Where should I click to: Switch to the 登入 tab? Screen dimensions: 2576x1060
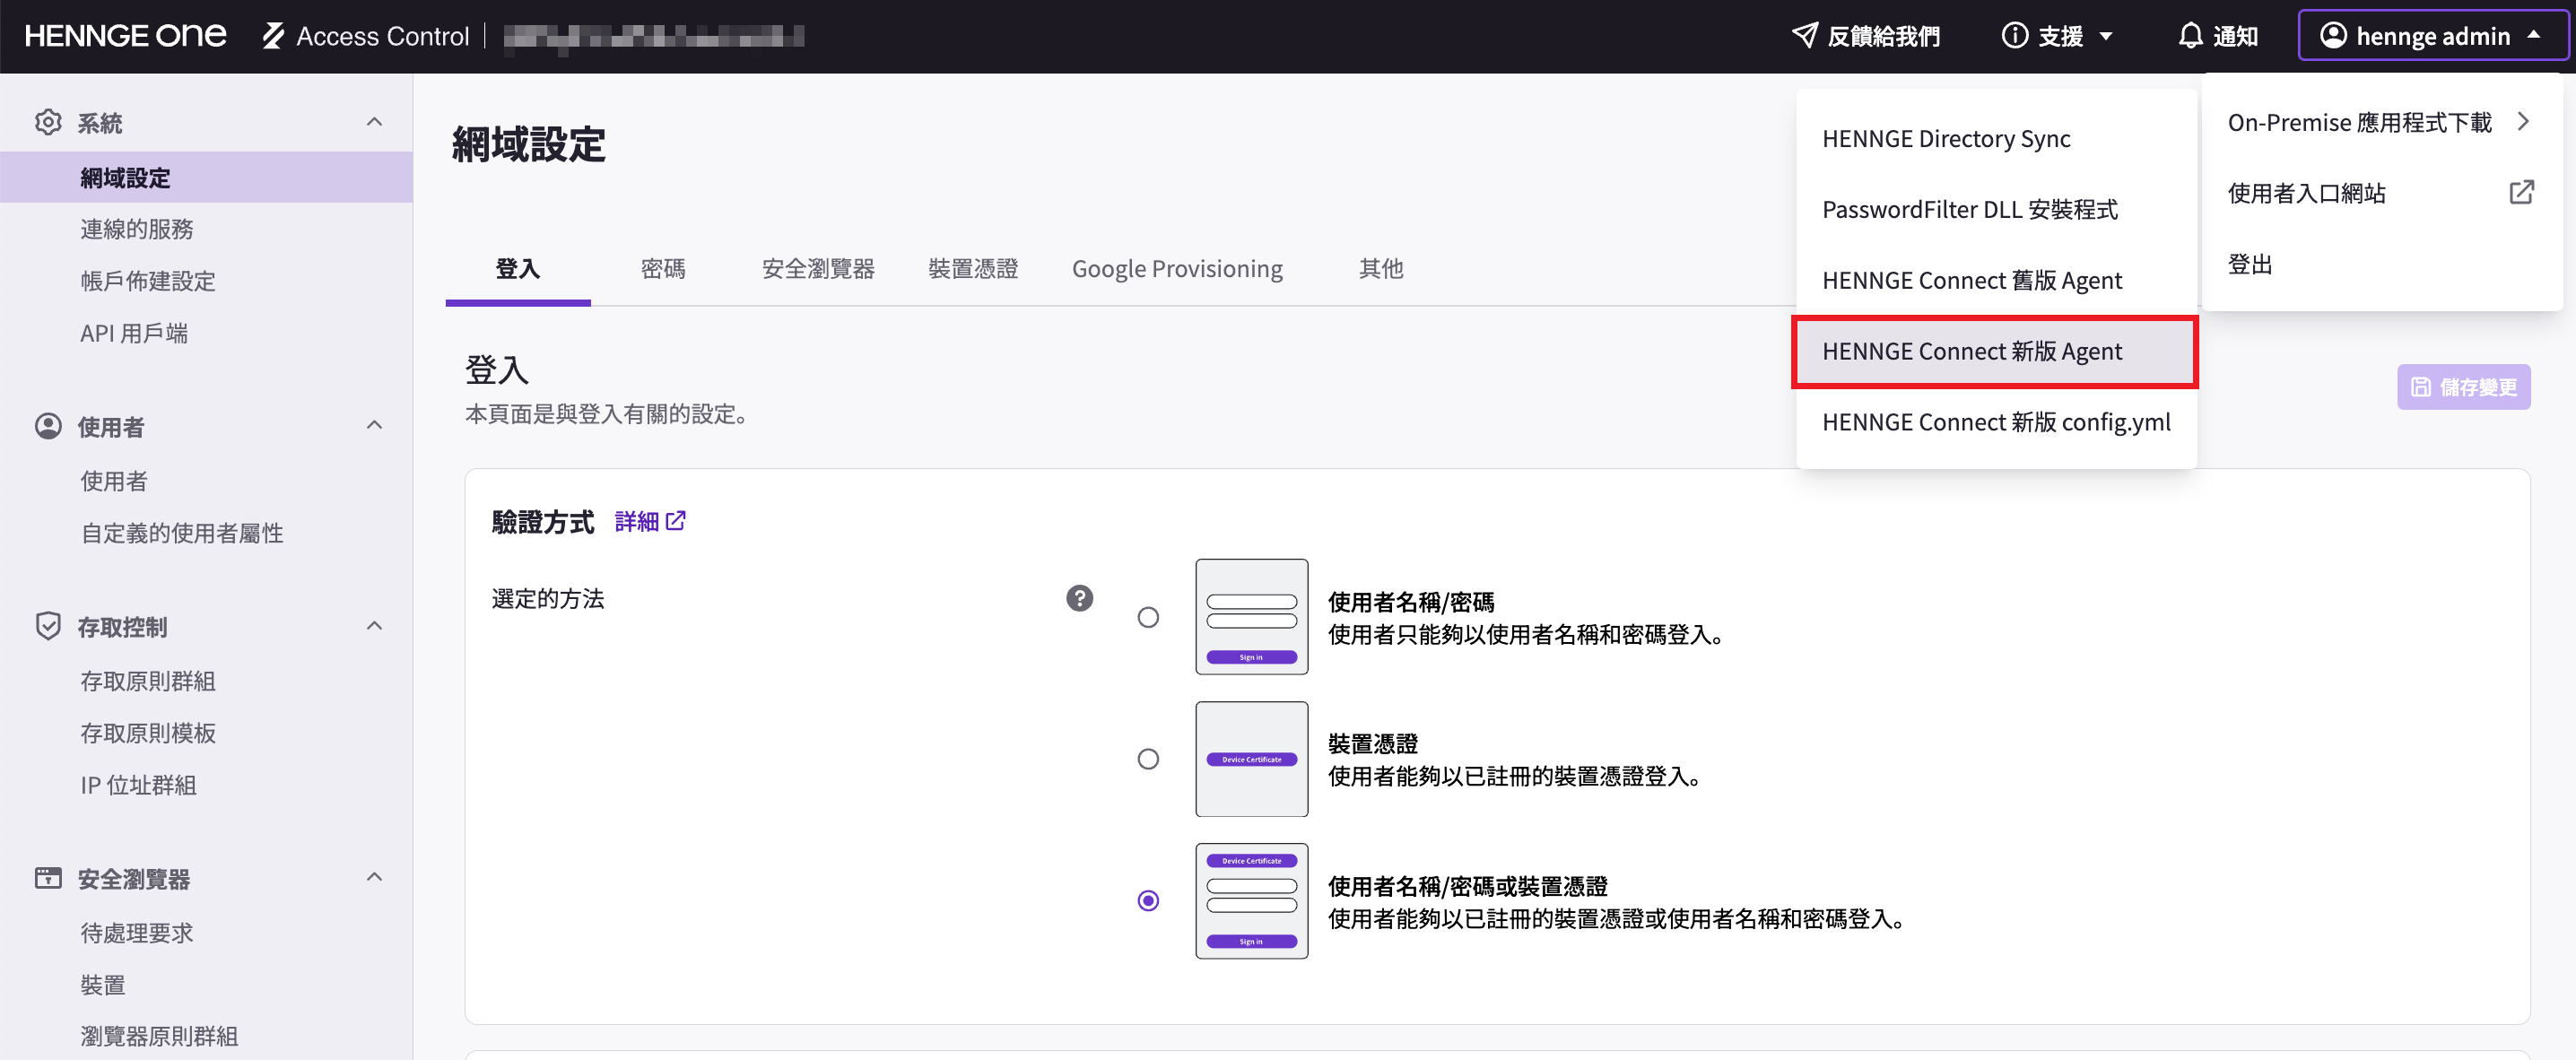518,268
